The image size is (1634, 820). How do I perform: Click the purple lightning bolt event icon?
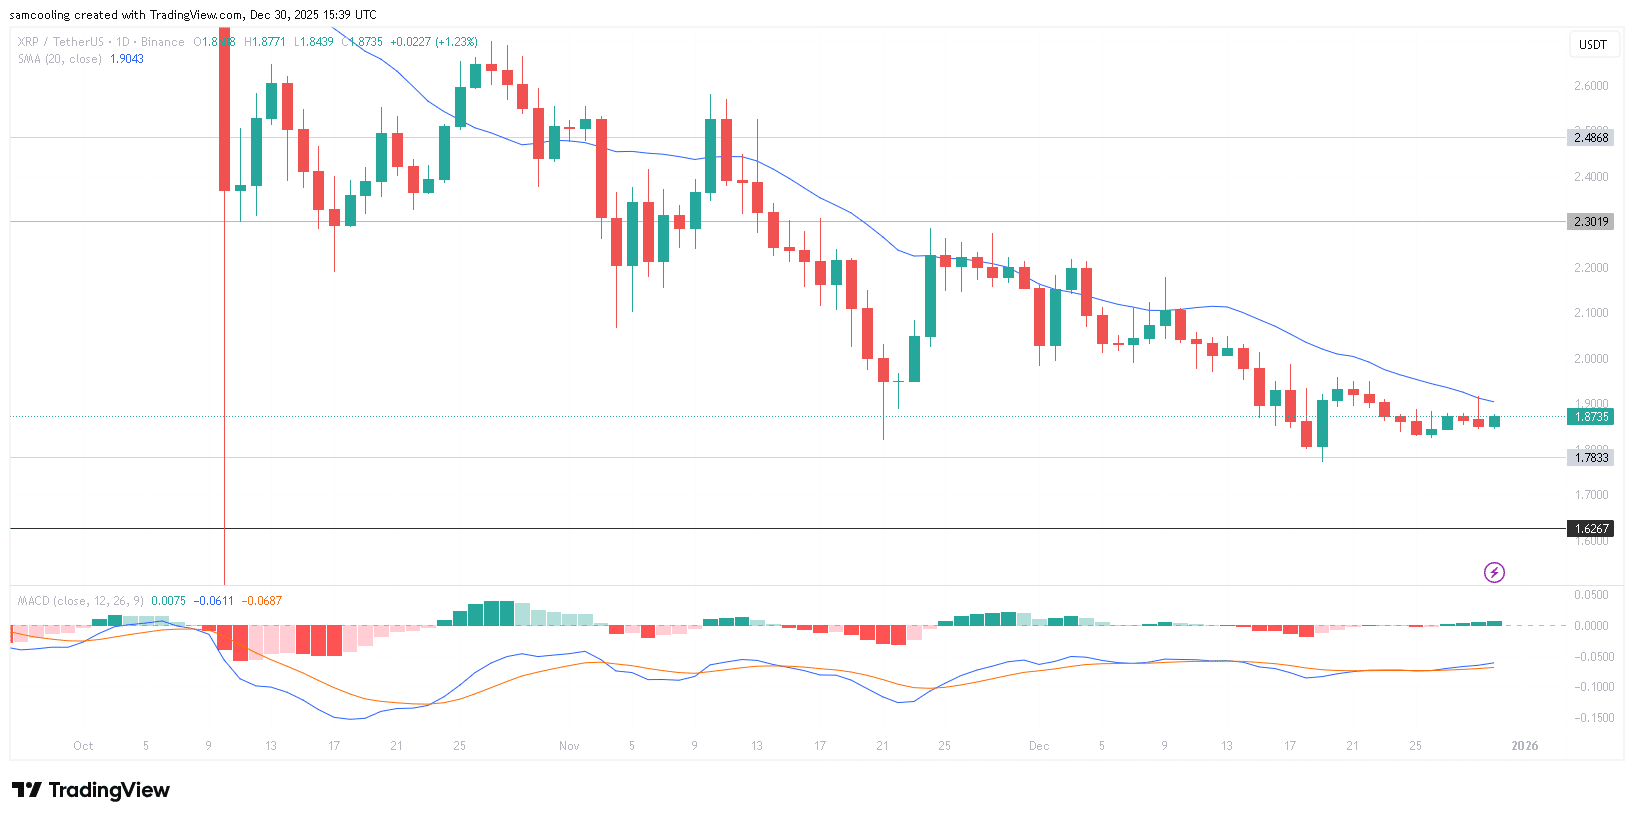coord(1493,572)
